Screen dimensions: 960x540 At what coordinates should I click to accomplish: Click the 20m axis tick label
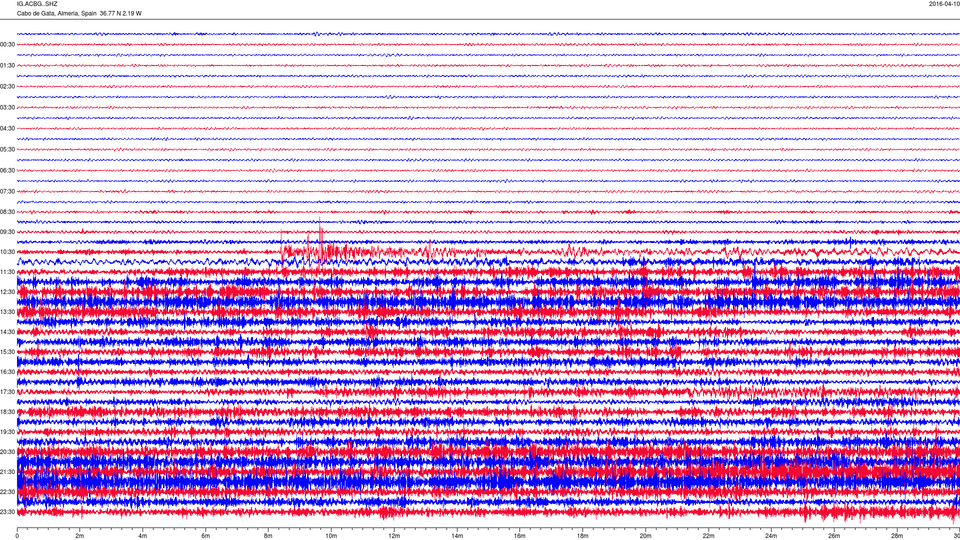click(645, 536)
